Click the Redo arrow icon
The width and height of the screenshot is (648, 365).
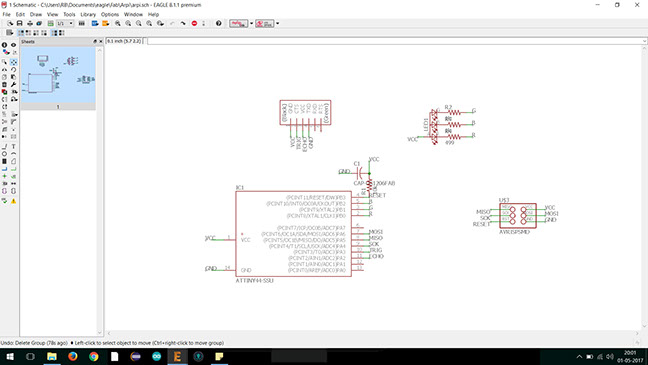[183, 24]
